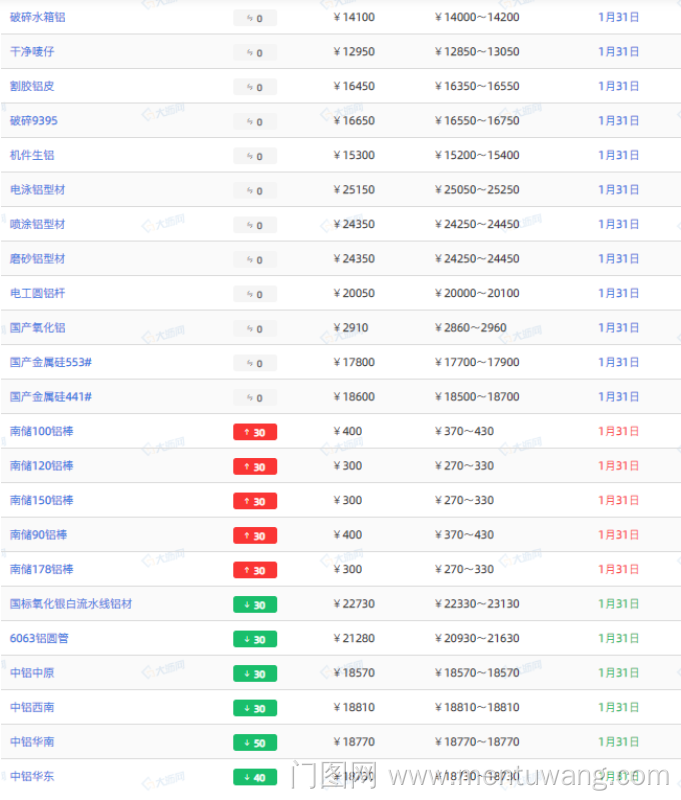Screen dimensions: 681x800
Task: Click the green down-40 badge for 中铝华东
Action: click(255, 777)
